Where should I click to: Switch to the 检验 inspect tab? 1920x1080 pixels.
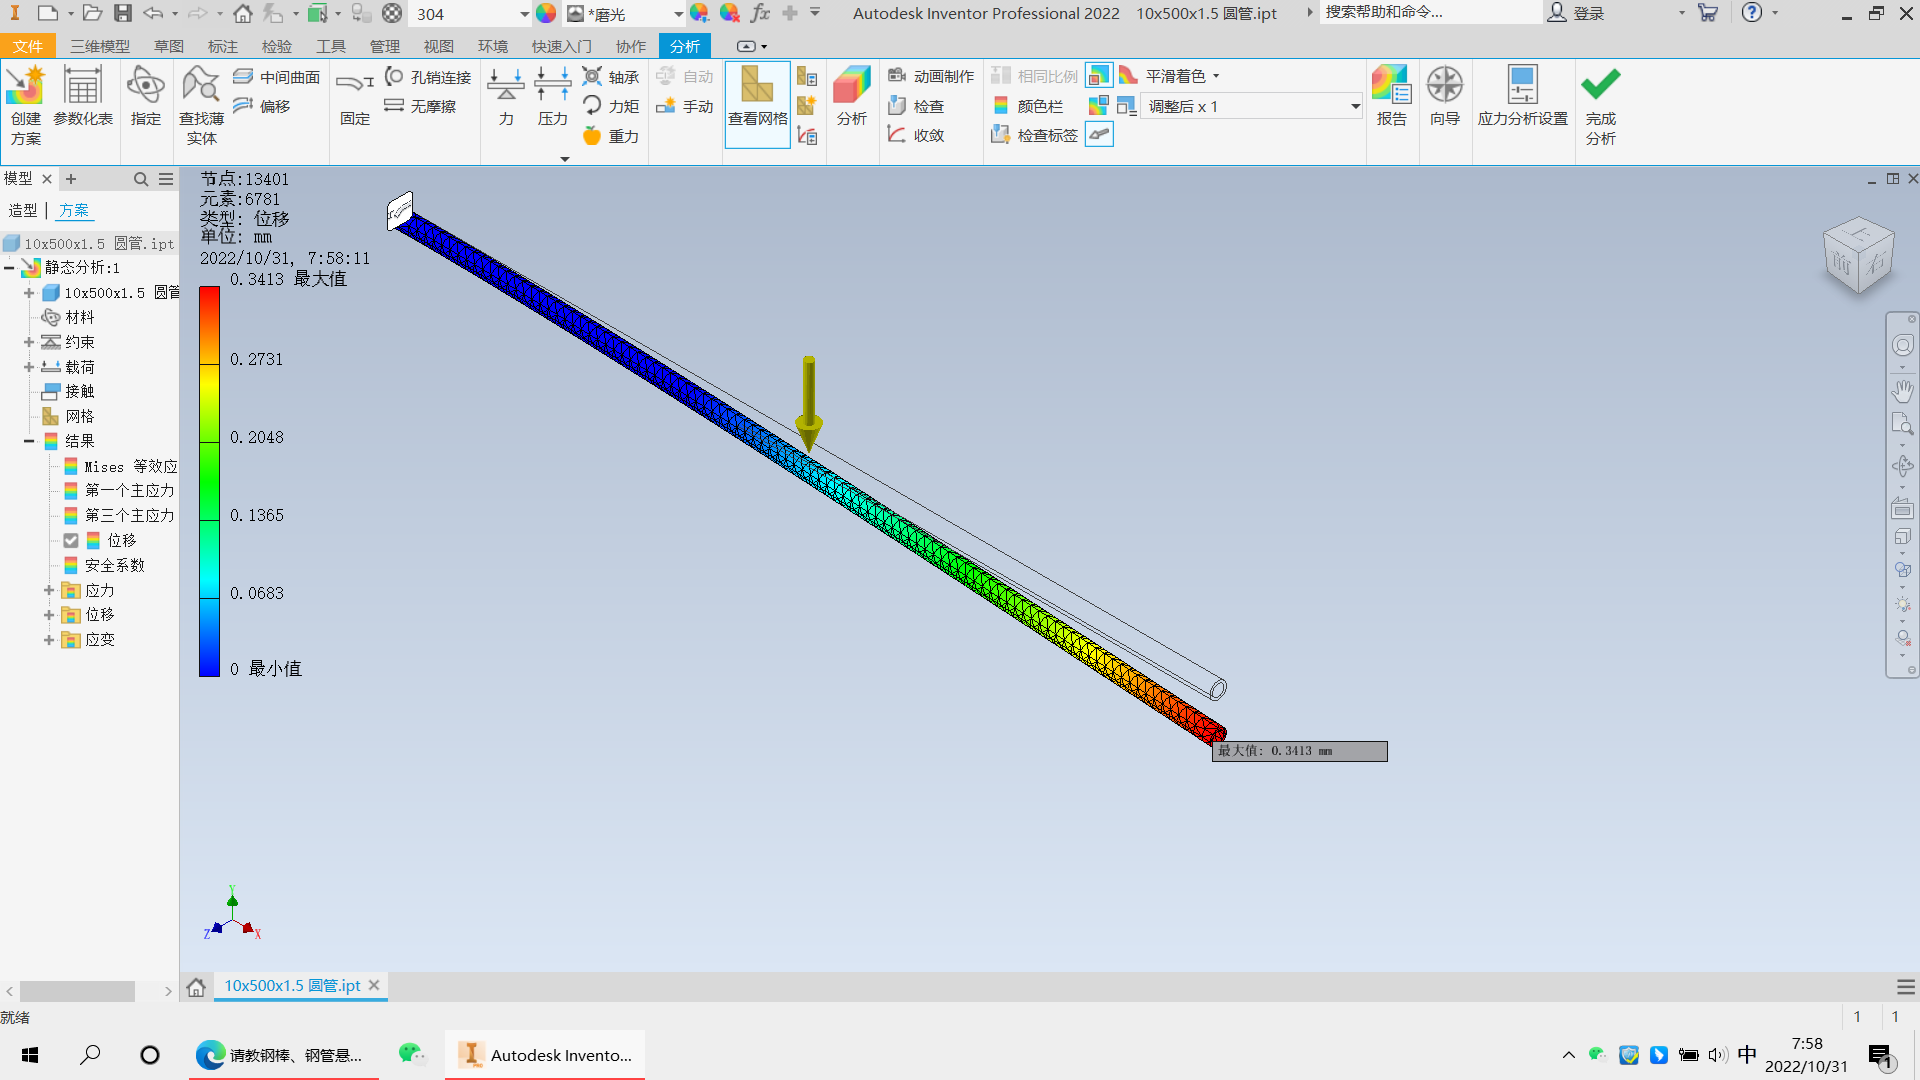pos(277,46)
